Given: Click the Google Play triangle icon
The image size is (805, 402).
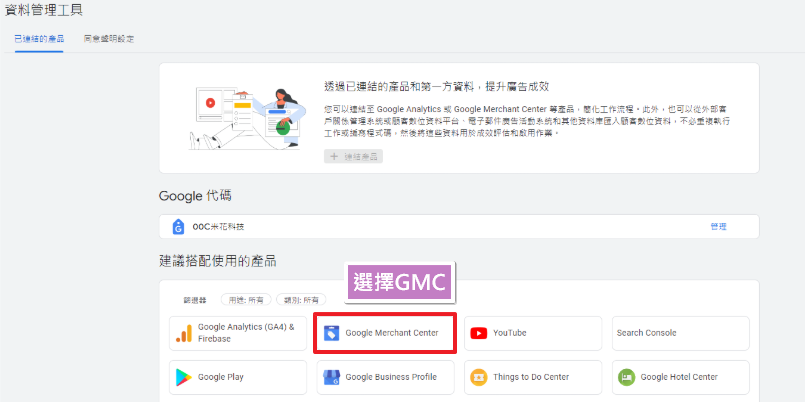Looking at the screenshot, I should point(184,377).
